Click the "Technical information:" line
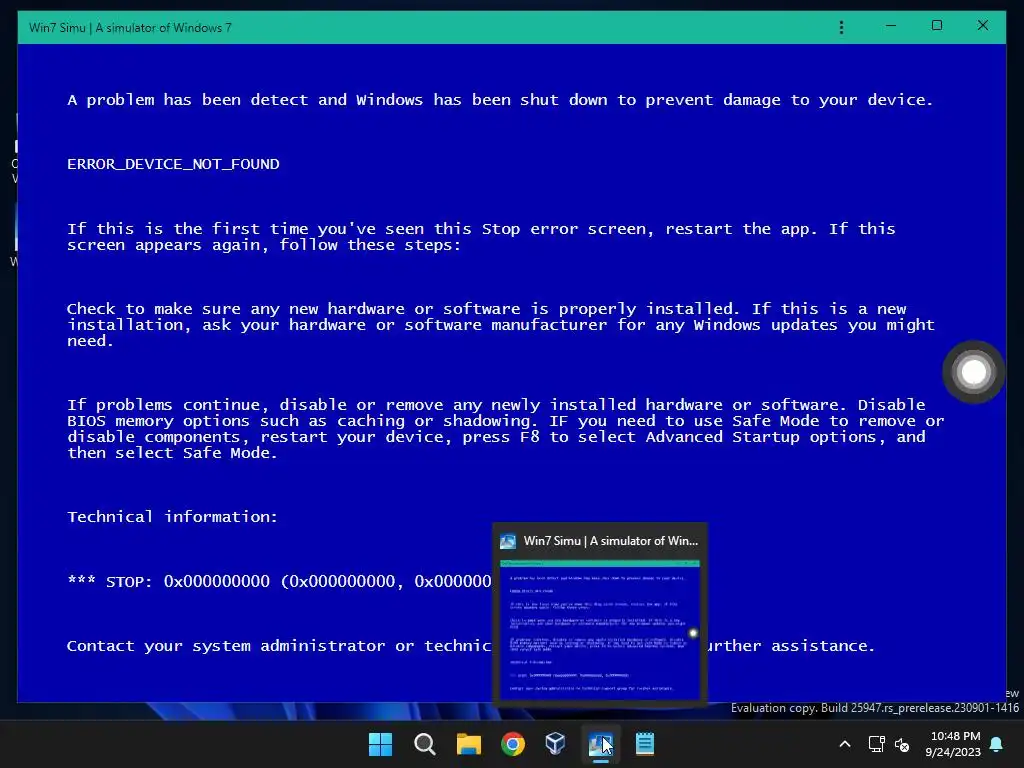This screenshot has height=768, width=1024. coord(172,517)
